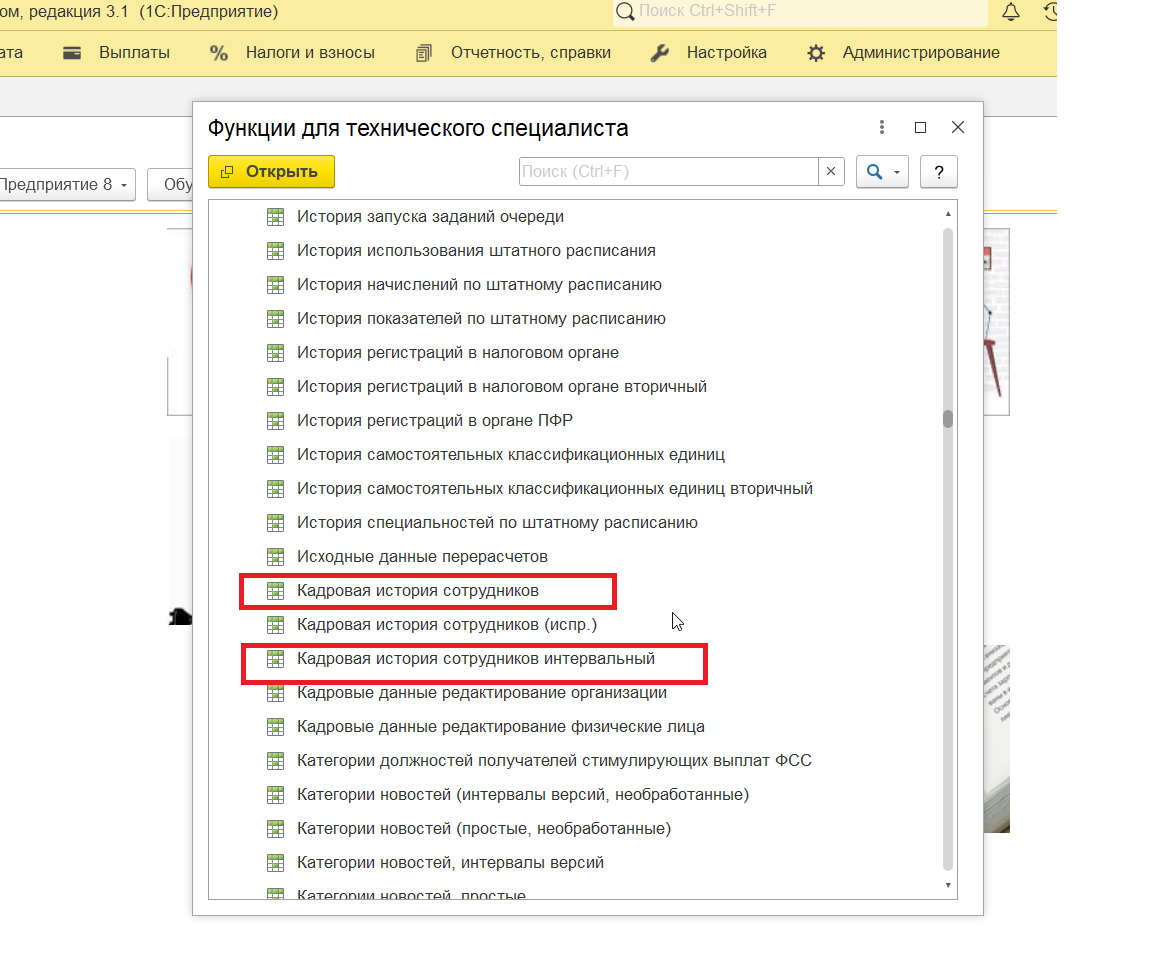This screenshot has height=958, width=1152.
Task: Select Кадровая история сотрудников (испр.)
Action: point(447,624)
